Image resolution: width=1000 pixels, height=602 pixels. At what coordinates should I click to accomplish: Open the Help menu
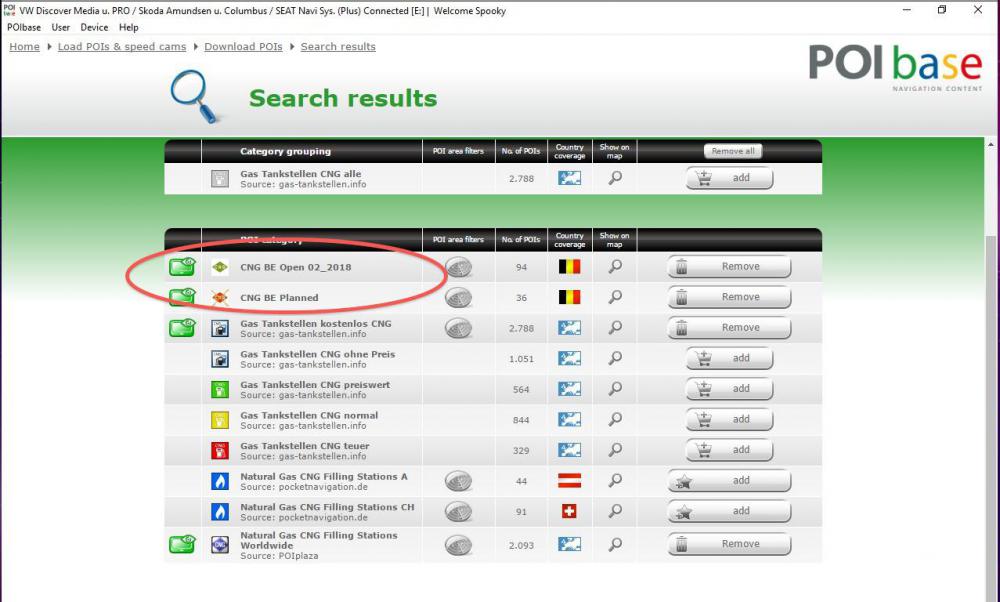(128, 27)
